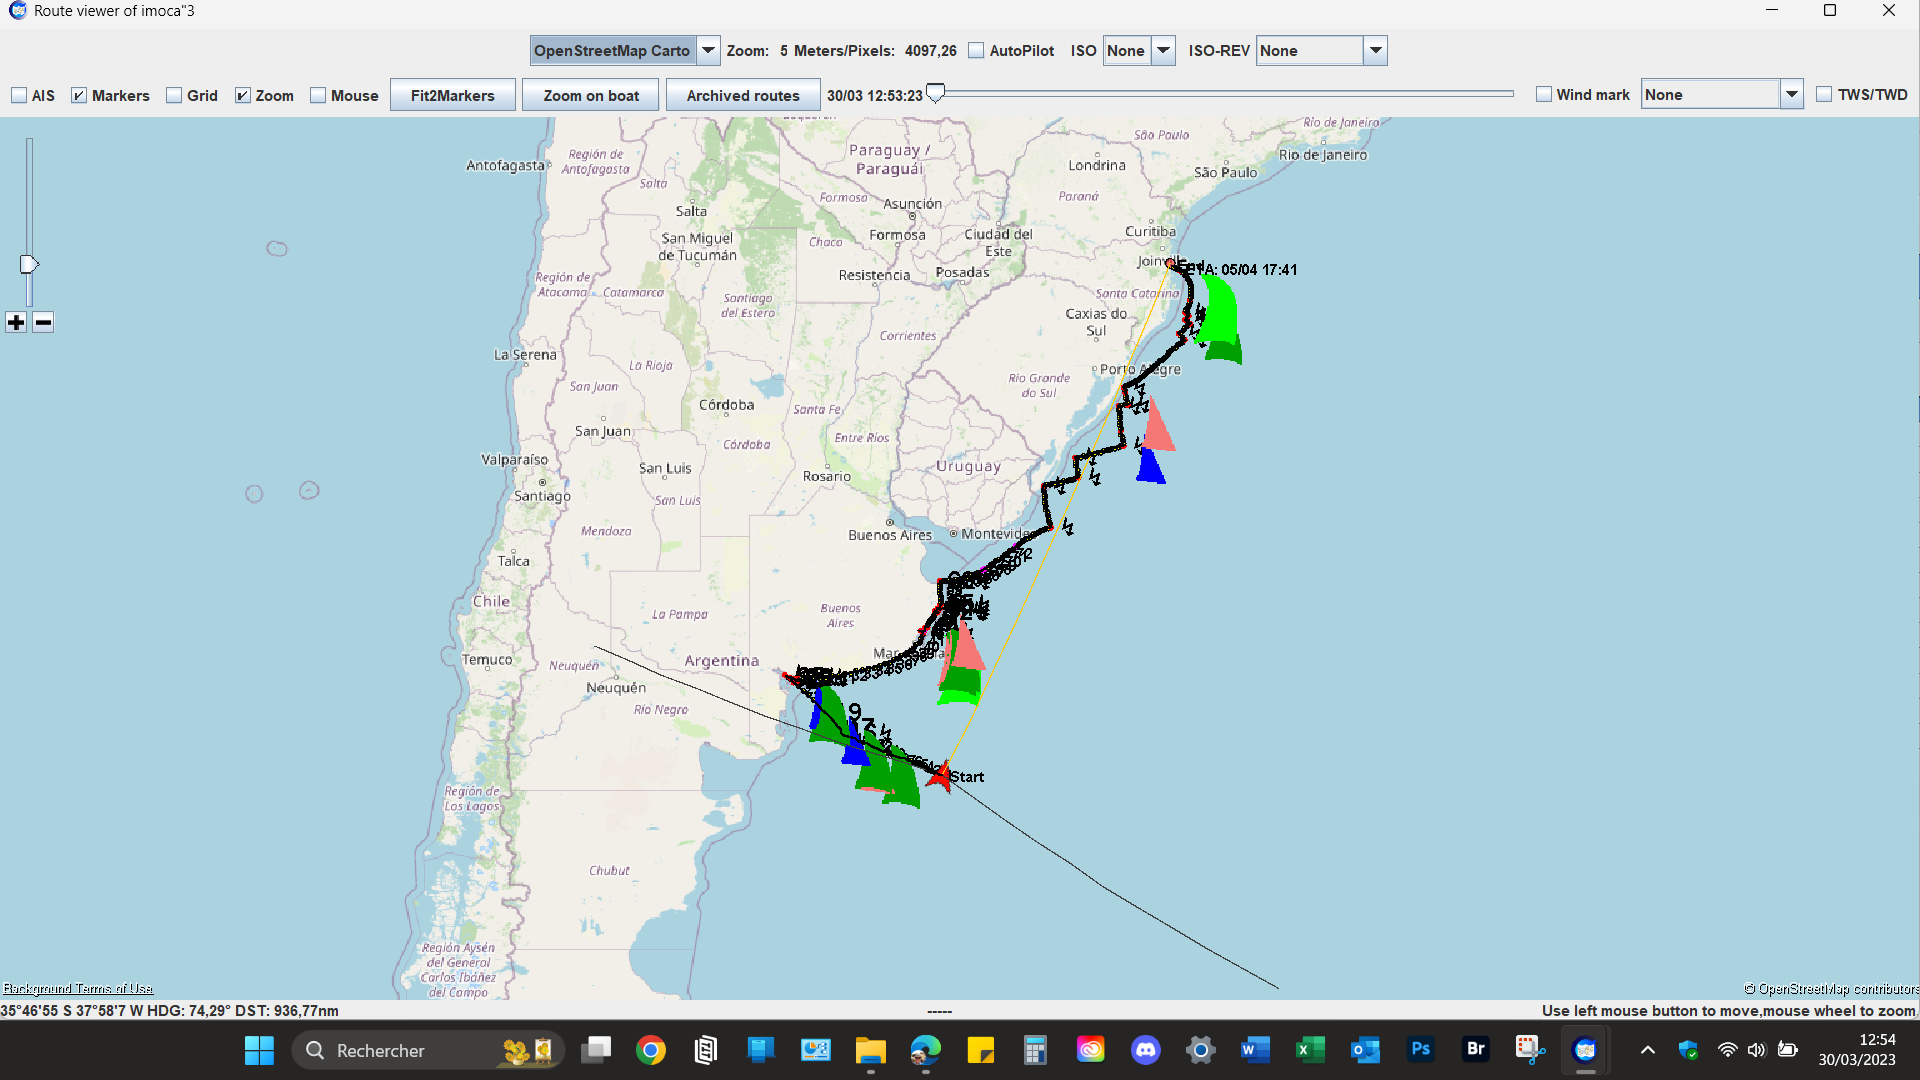Click the Archived routes button
This screenshot has width=1920, height=1080.
point(742,96)
